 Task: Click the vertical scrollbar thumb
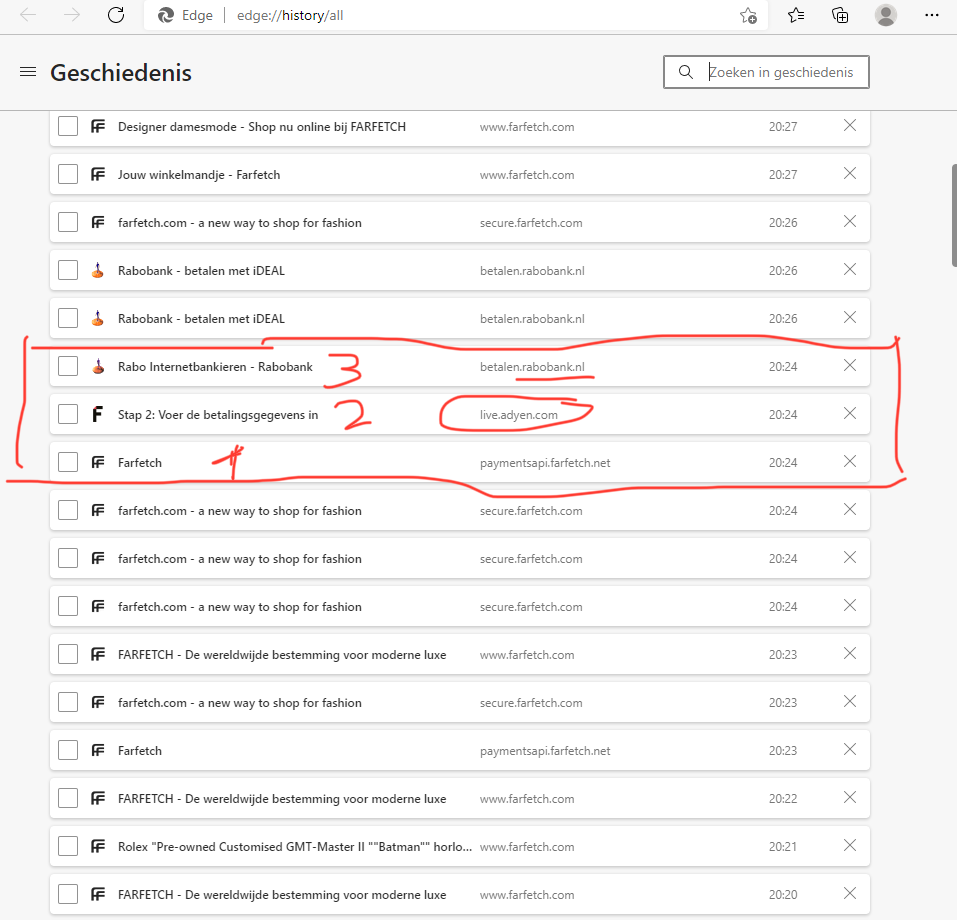(953, 215)
